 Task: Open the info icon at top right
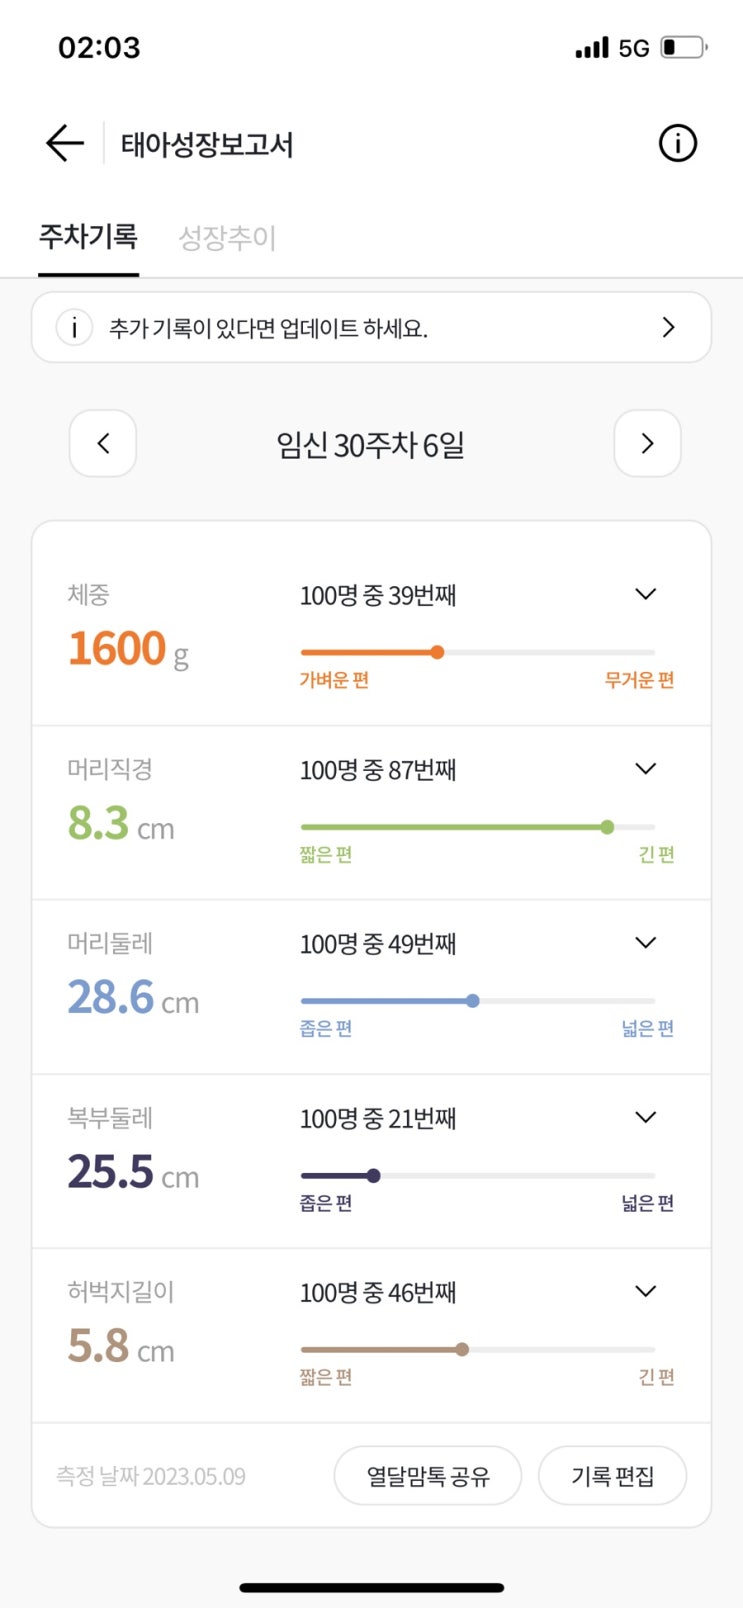pos(677,144)
